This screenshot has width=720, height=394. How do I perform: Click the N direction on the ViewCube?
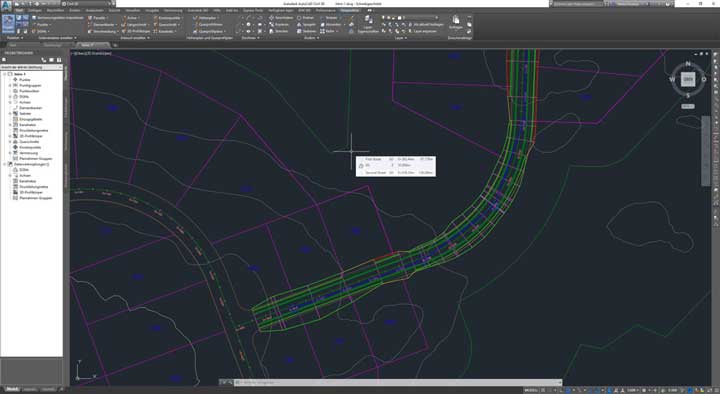point(687,63)
